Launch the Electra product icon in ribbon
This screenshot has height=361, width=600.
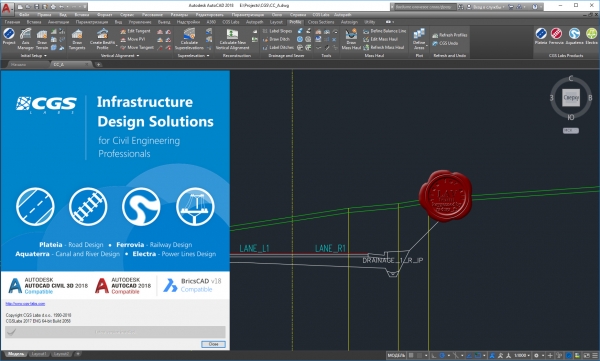tap(591, 36)
